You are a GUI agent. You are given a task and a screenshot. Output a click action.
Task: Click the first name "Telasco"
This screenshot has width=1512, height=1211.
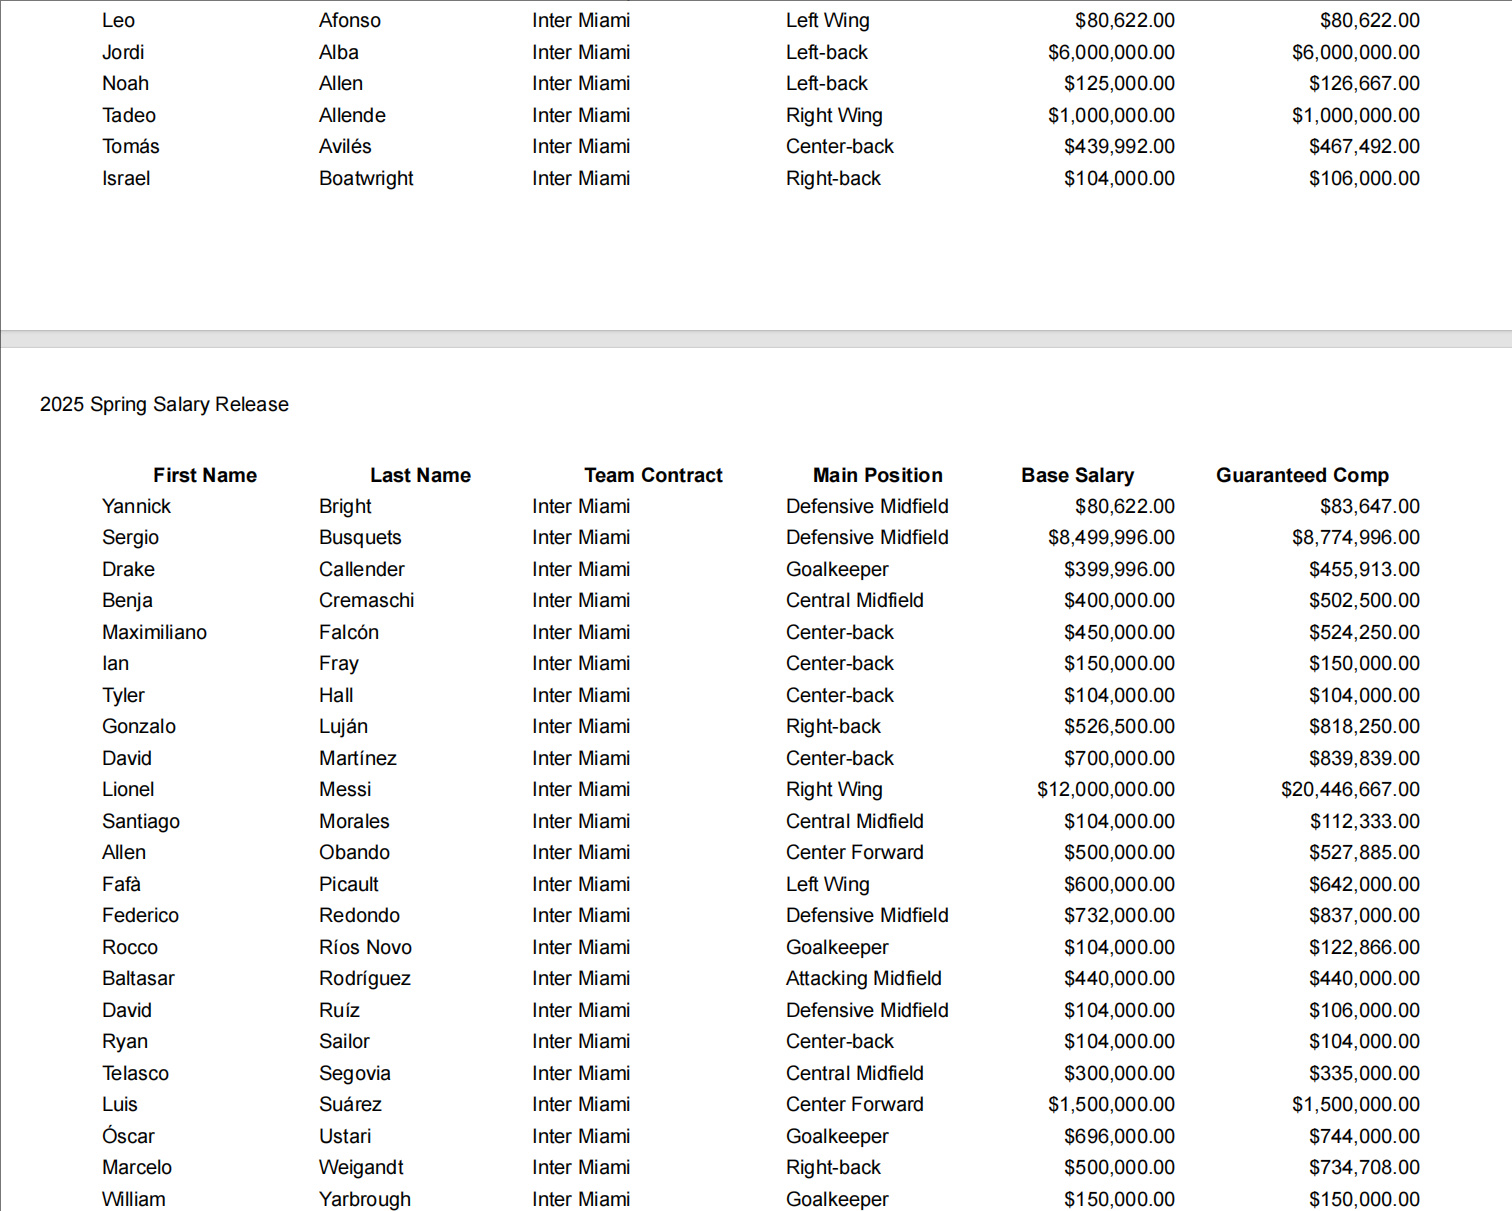tap(135, 1073)
